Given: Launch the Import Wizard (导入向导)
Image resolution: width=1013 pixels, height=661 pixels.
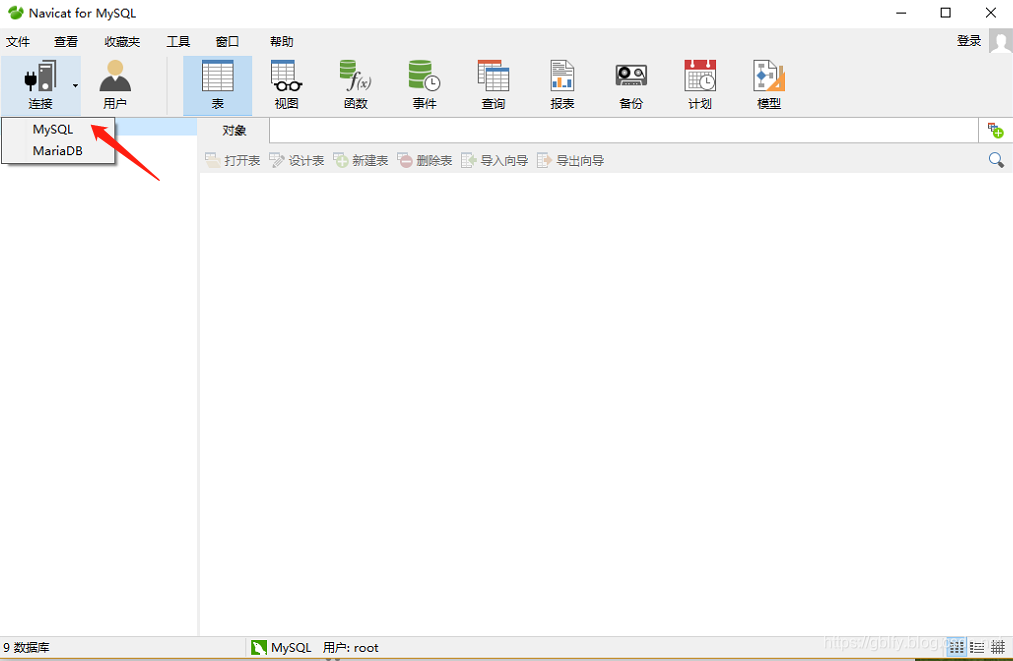Looking at the screenshot, I should tap(494, 160).
